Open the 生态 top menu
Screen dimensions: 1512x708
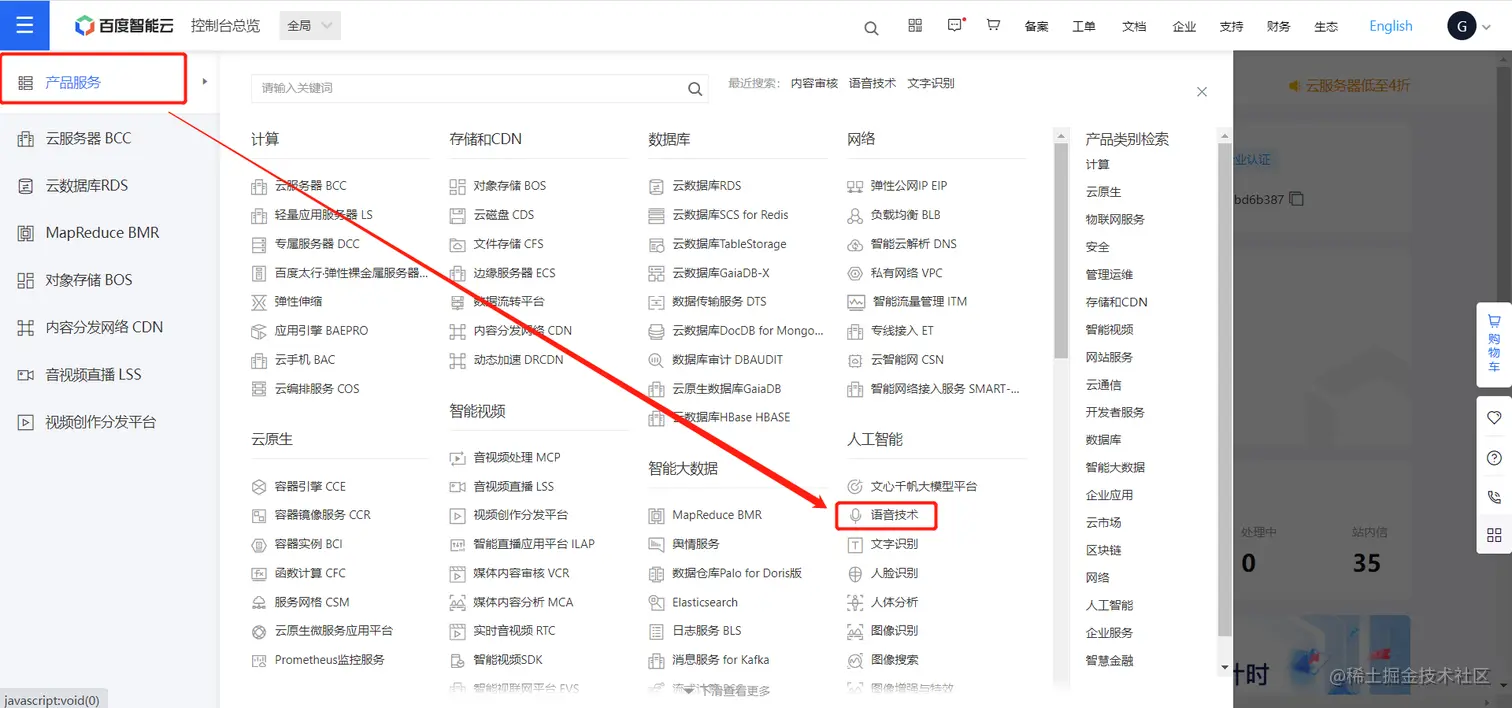click(x=1326, y=27)
